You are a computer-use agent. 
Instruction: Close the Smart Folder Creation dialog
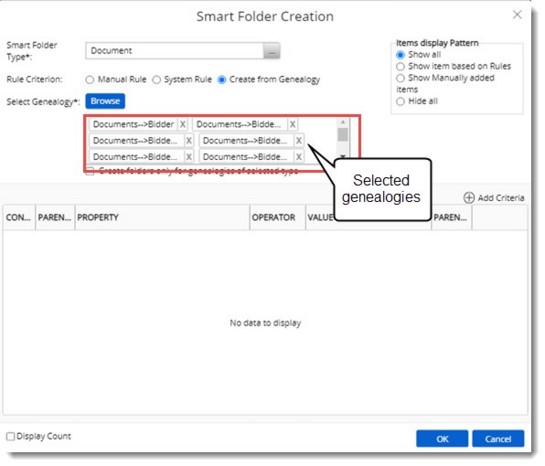(x=518, y=15)
